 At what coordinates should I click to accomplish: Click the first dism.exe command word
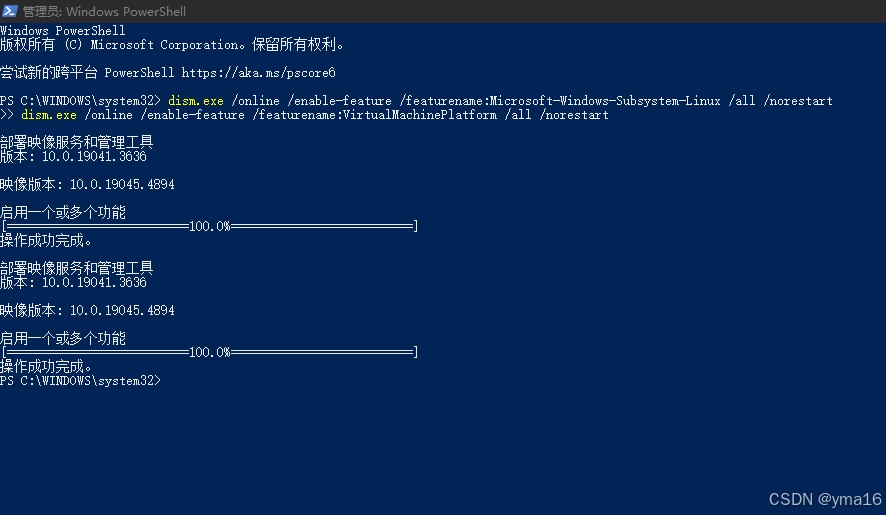tap(195, 101)
